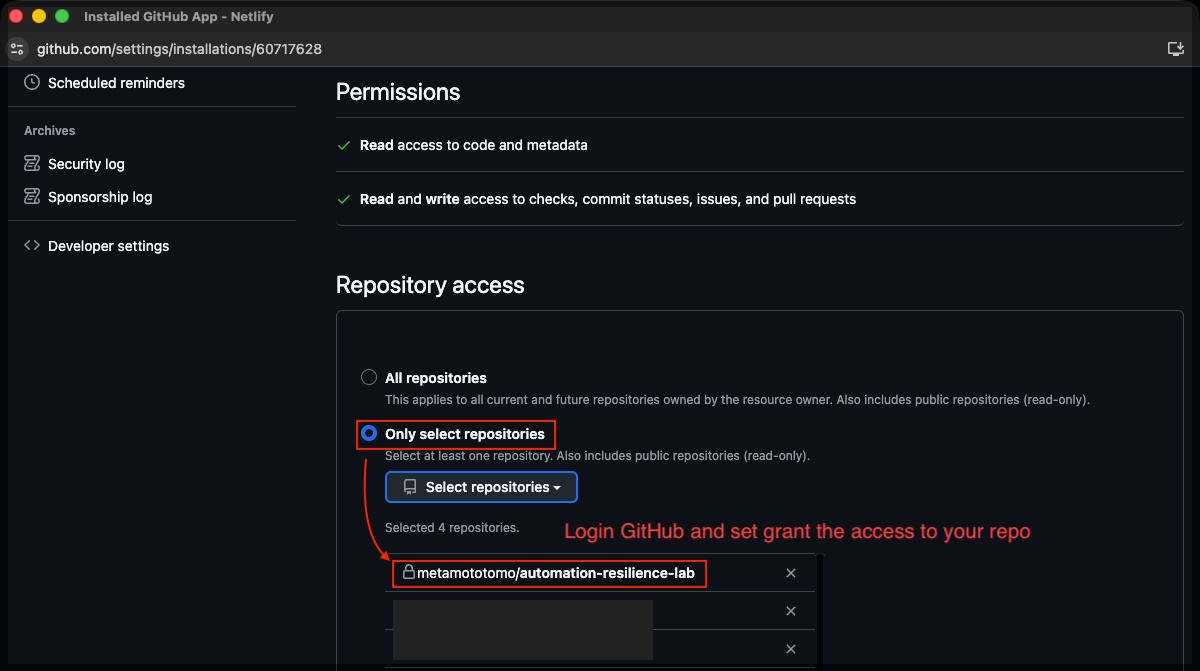Click the github.com URL in address bar
1200x671 pixels.
click(179, 49)
